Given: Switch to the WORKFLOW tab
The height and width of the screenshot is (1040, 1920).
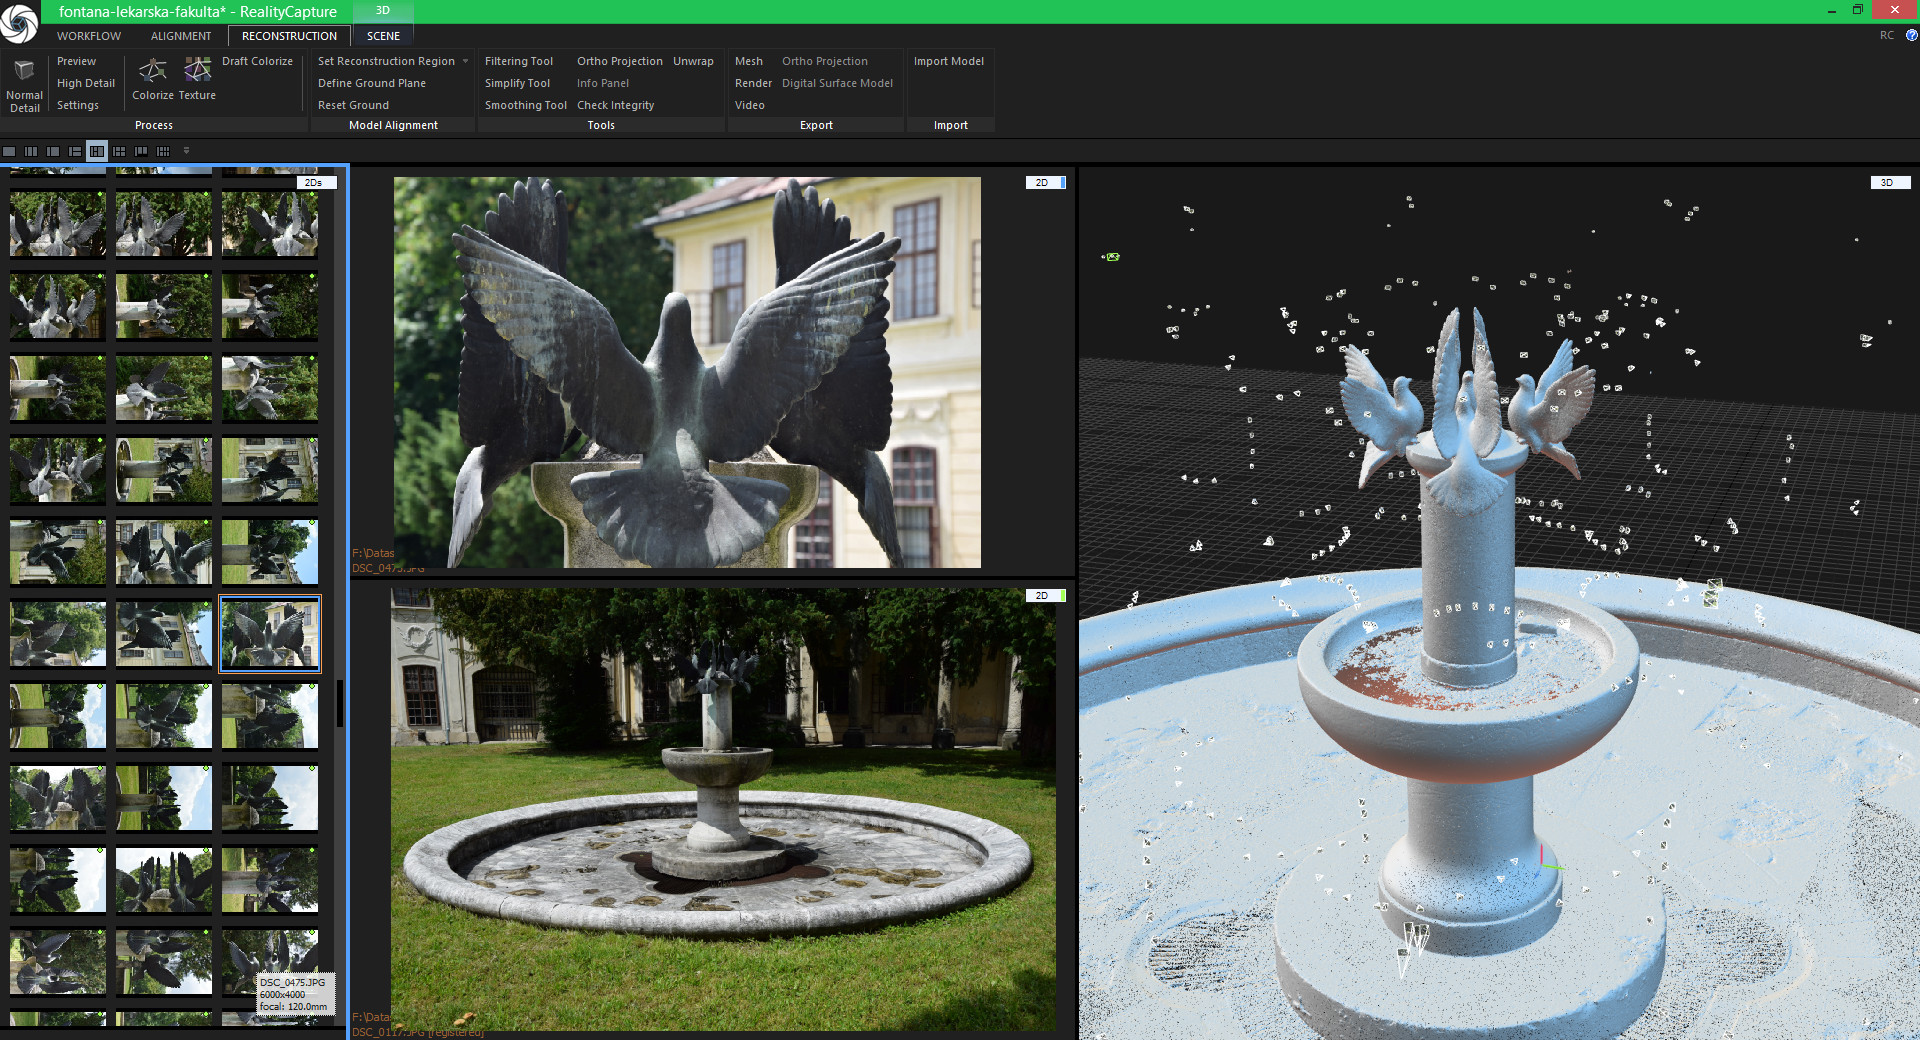Looking at the screenshot, I should 88,35.
